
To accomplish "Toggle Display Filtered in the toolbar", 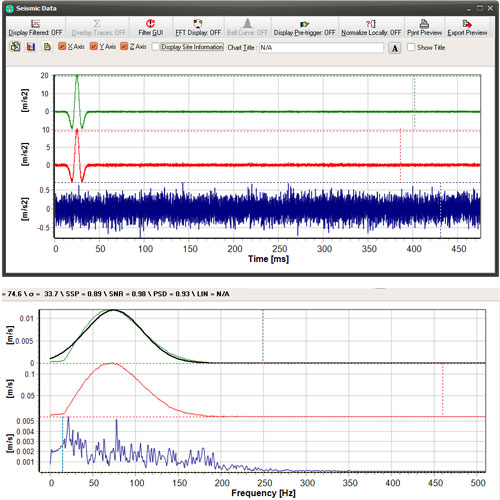I will 35,27.
